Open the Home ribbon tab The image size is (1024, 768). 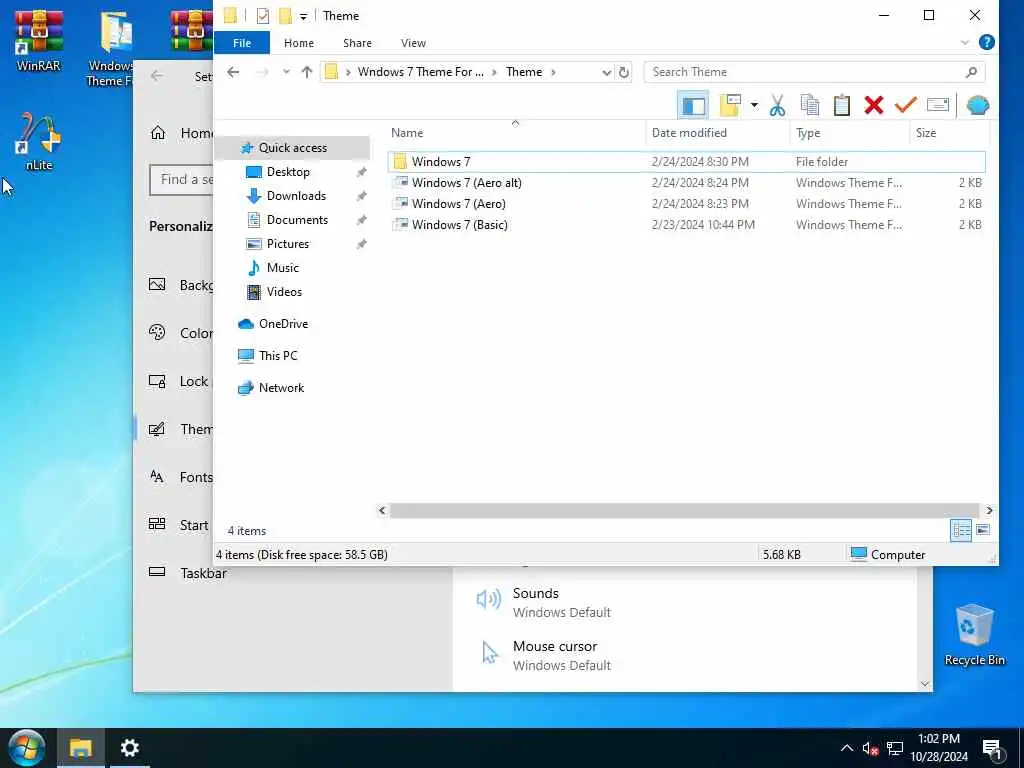tap(298, 43)
